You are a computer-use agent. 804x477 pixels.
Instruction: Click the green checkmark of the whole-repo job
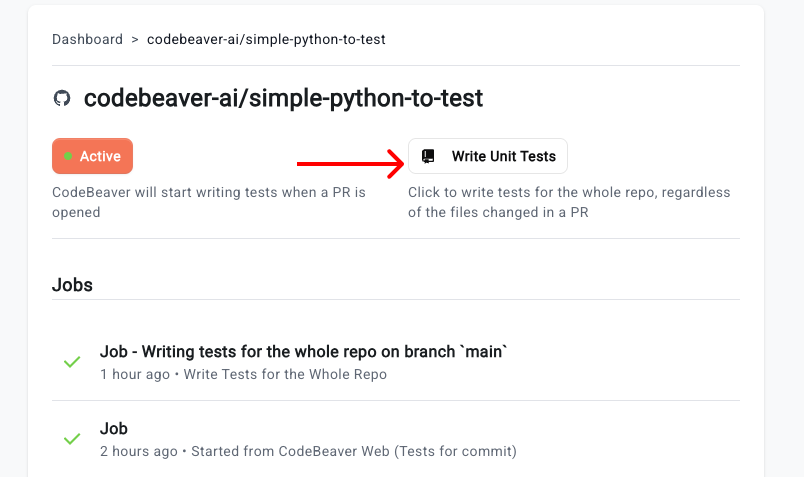(x=72, y=362)
